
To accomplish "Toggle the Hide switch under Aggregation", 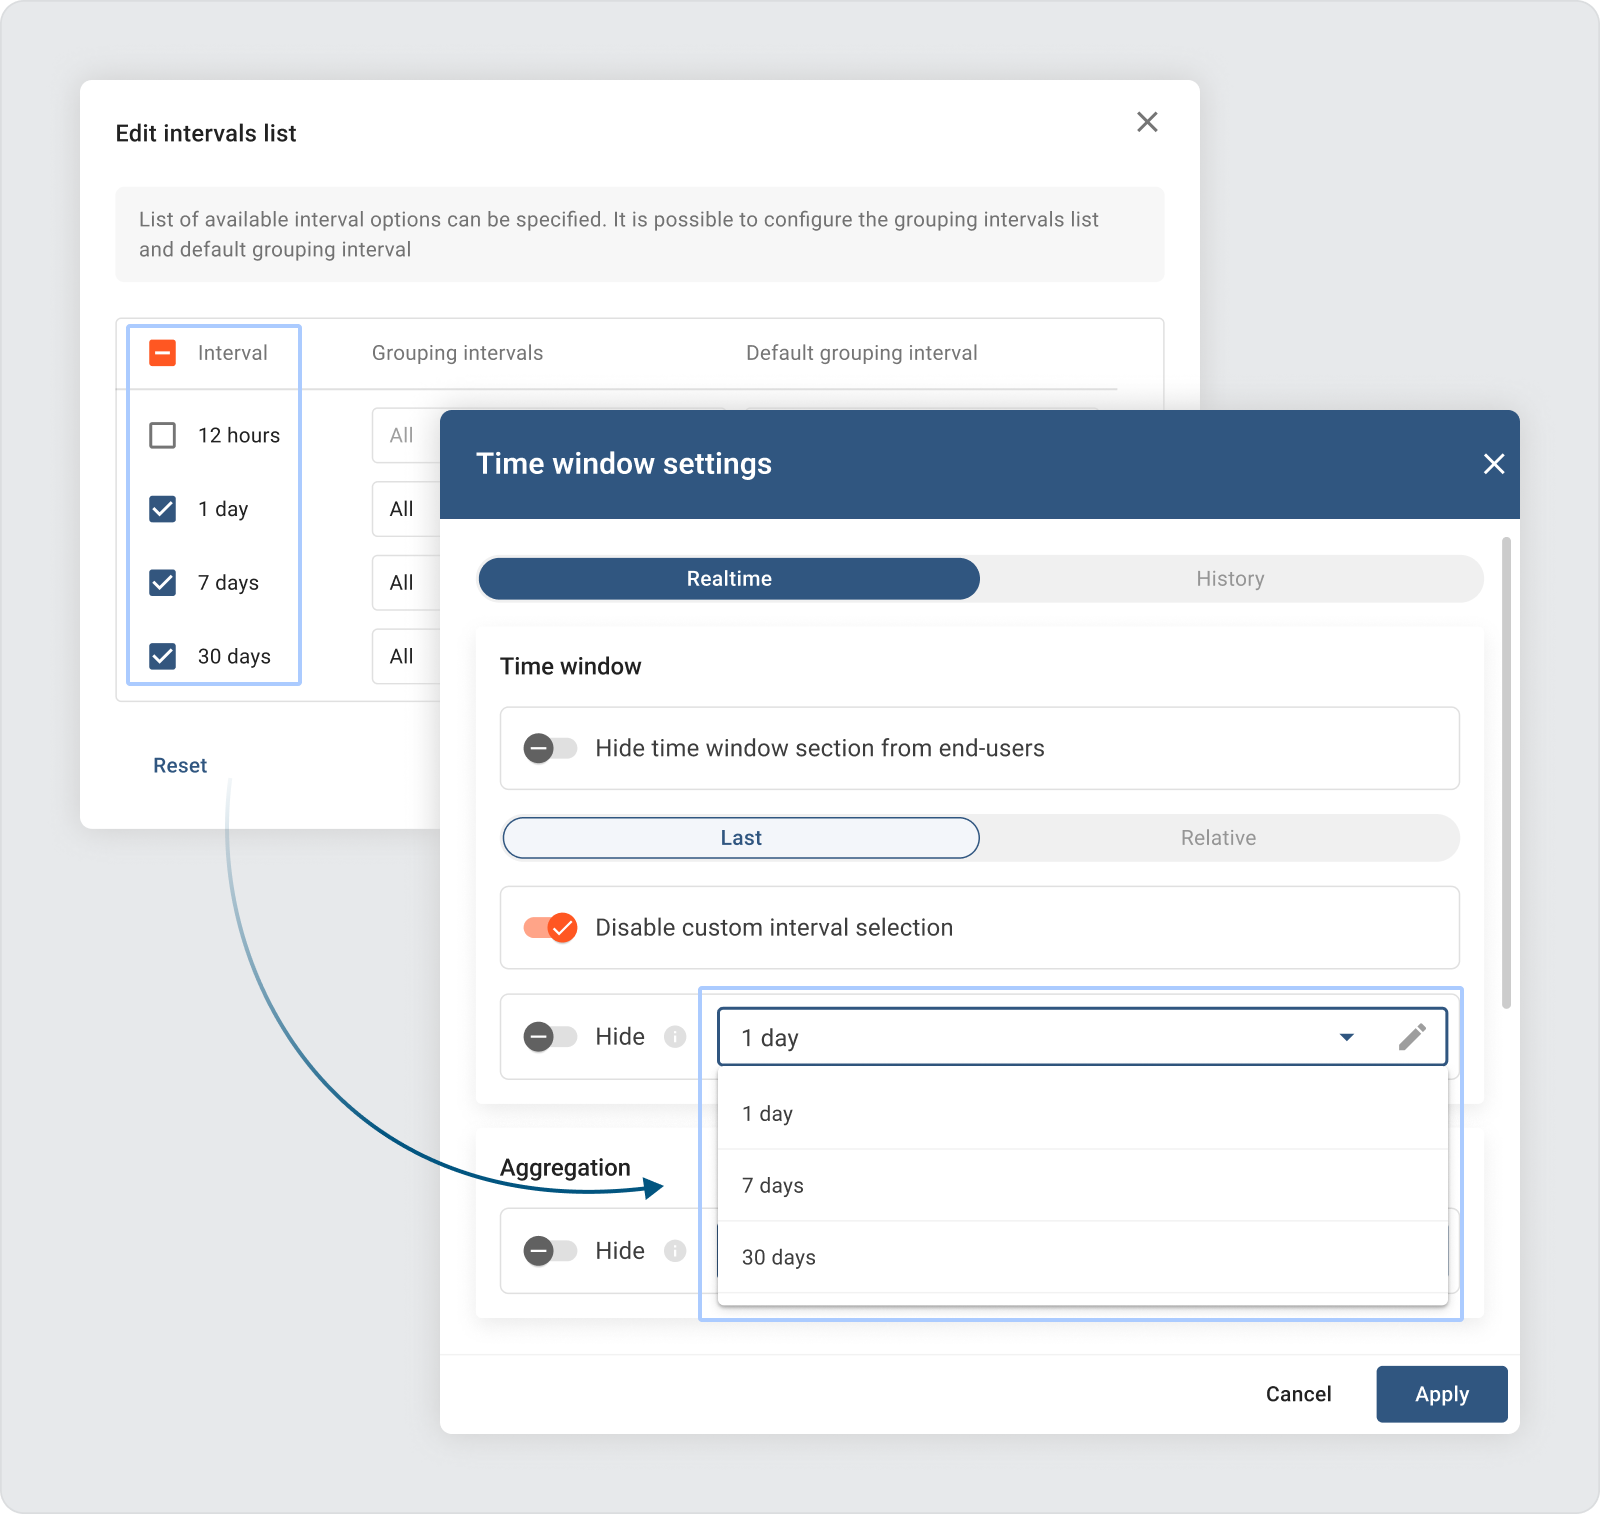I will point(550,1251).
